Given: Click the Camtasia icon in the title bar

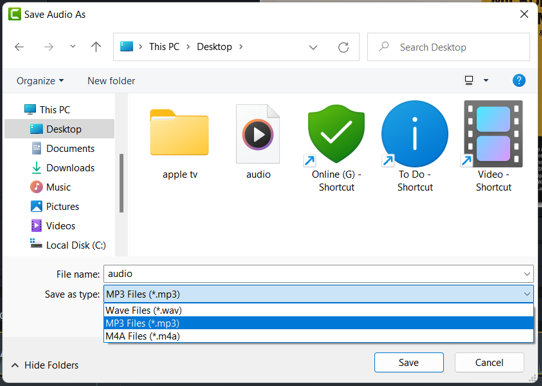Looking at the screenshot, I should 15,14.
